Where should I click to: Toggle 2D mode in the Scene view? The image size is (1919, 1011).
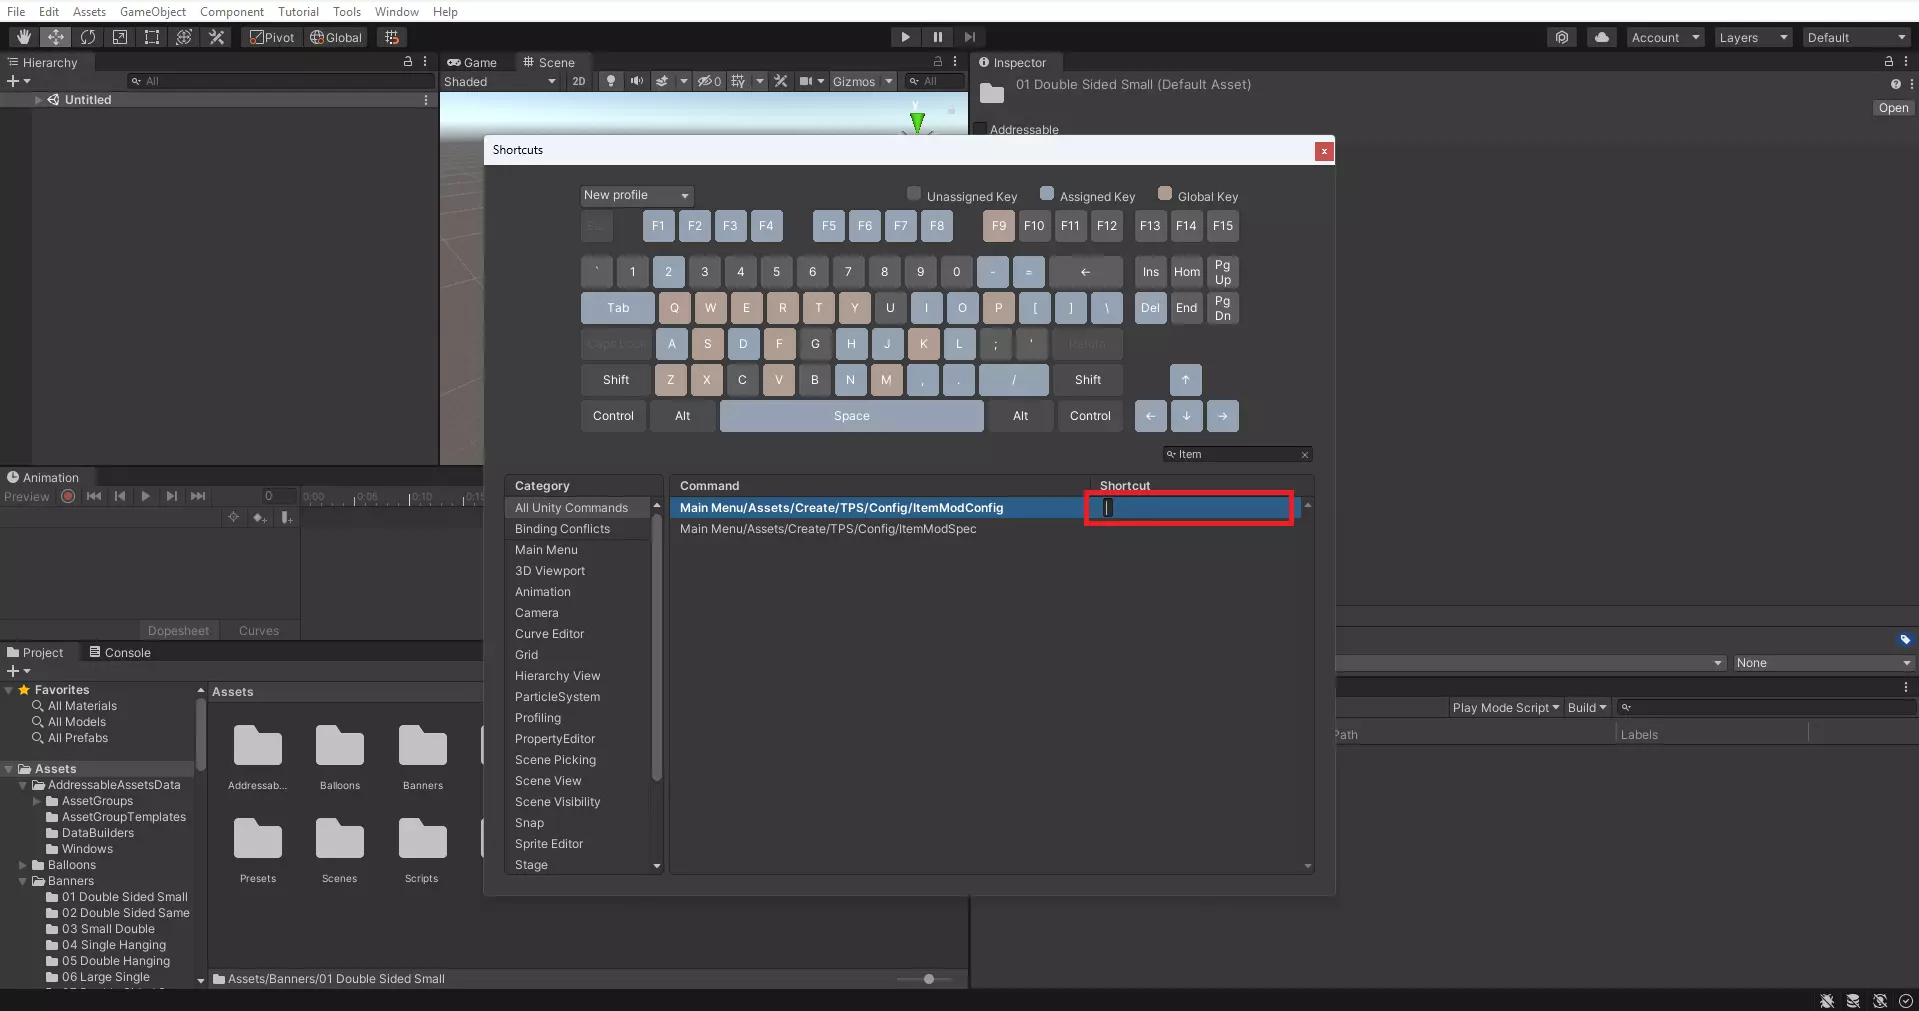point(578,81)
